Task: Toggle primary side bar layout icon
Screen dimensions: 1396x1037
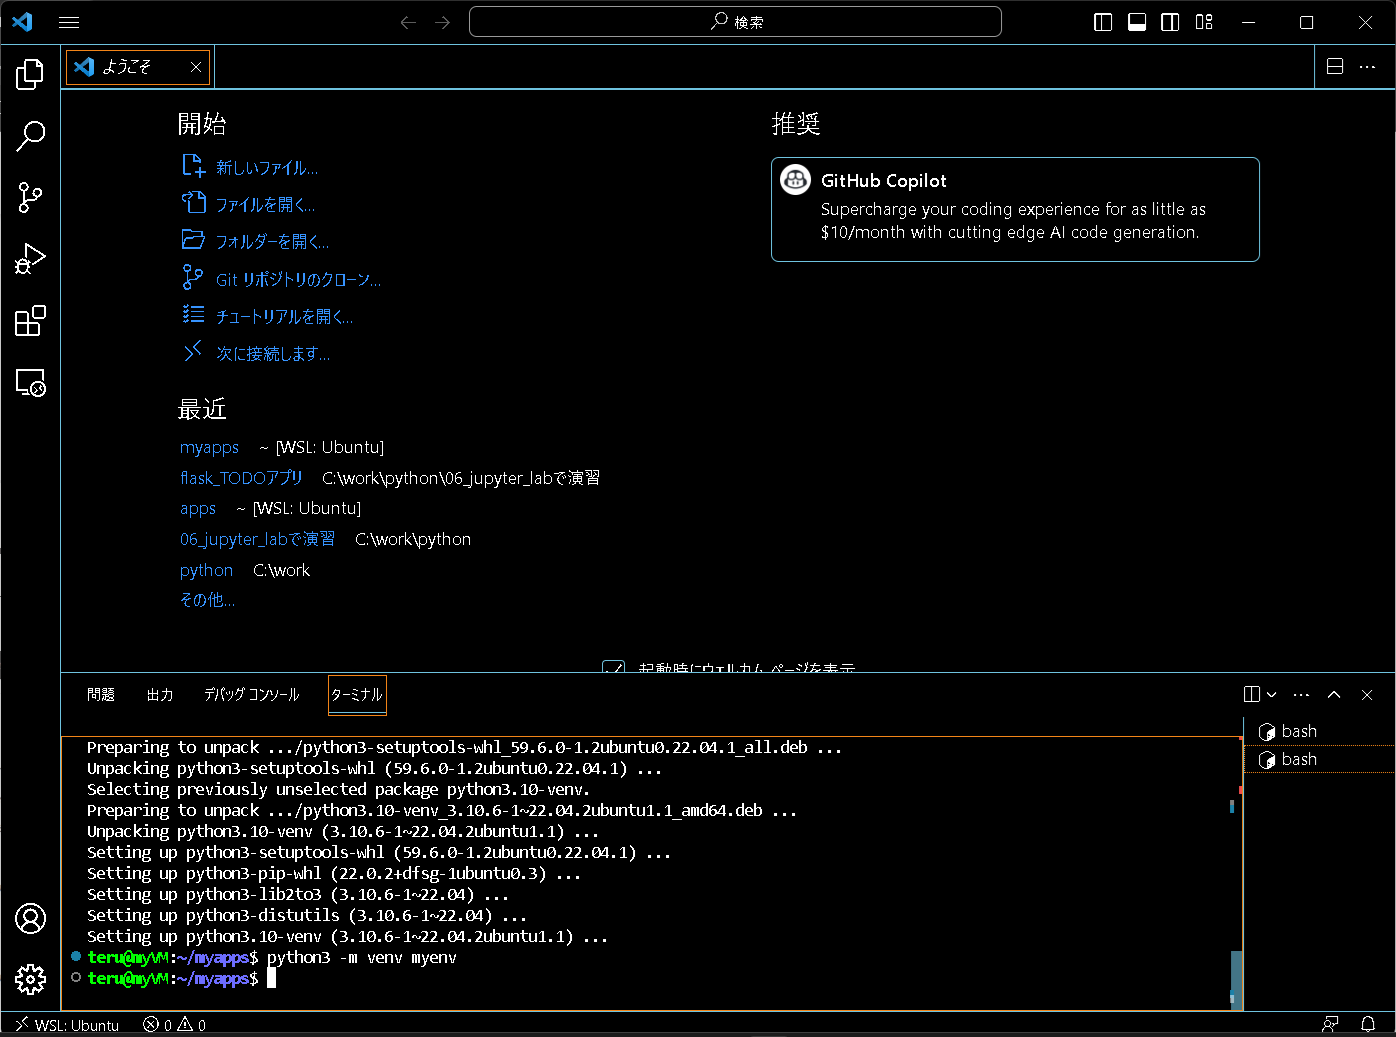Action: click(x=1103, y=22)
